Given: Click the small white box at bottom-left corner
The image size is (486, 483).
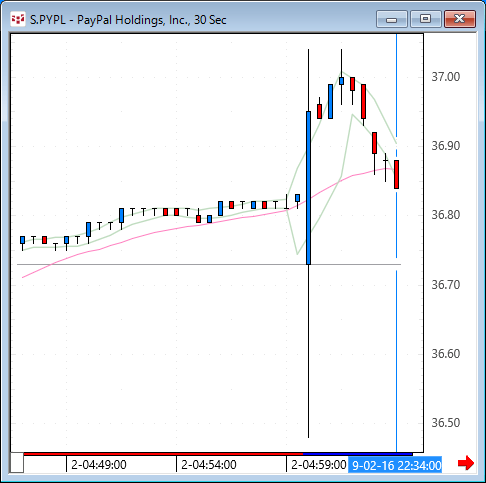Looking at the screenshot, I should [17, 463].
